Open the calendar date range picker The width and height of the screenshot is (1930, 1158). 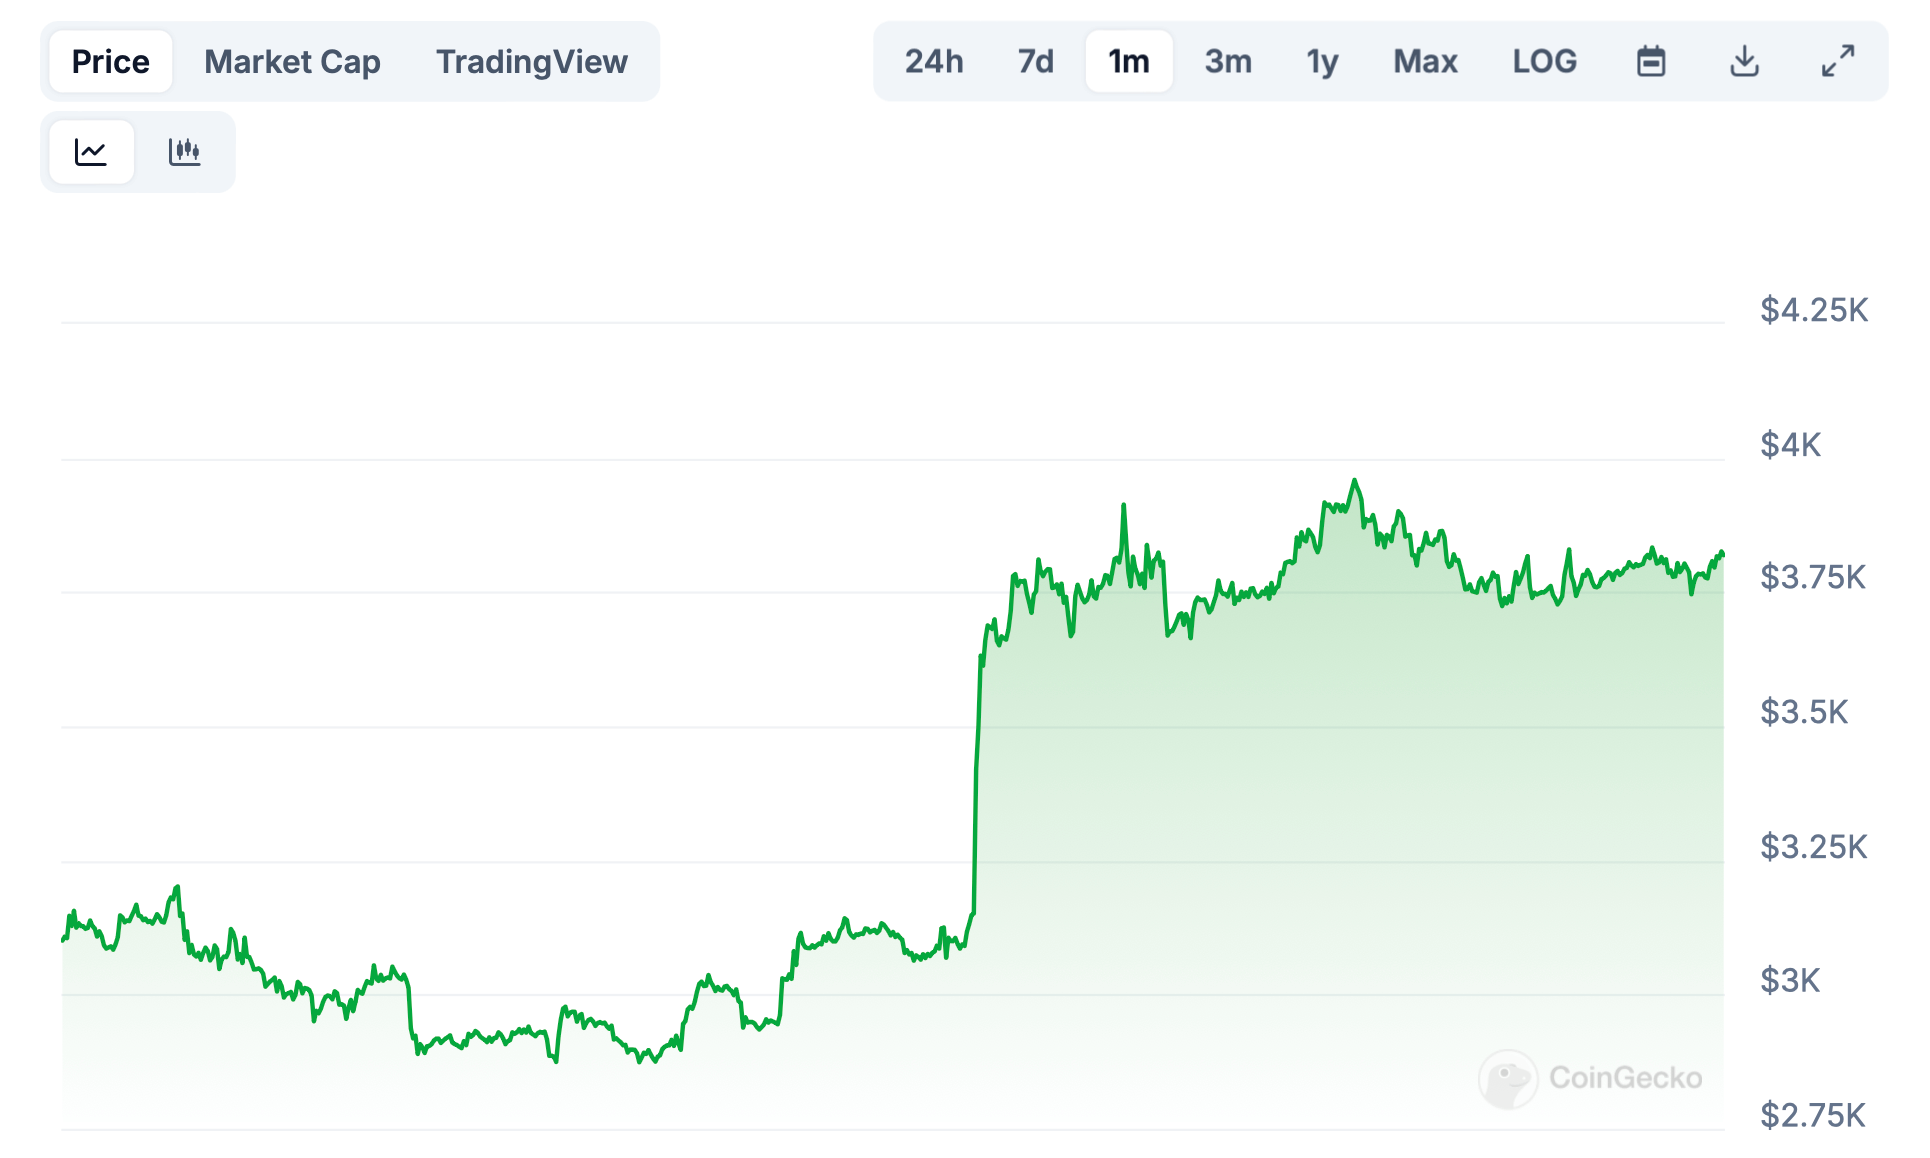tap(1651, 61)
